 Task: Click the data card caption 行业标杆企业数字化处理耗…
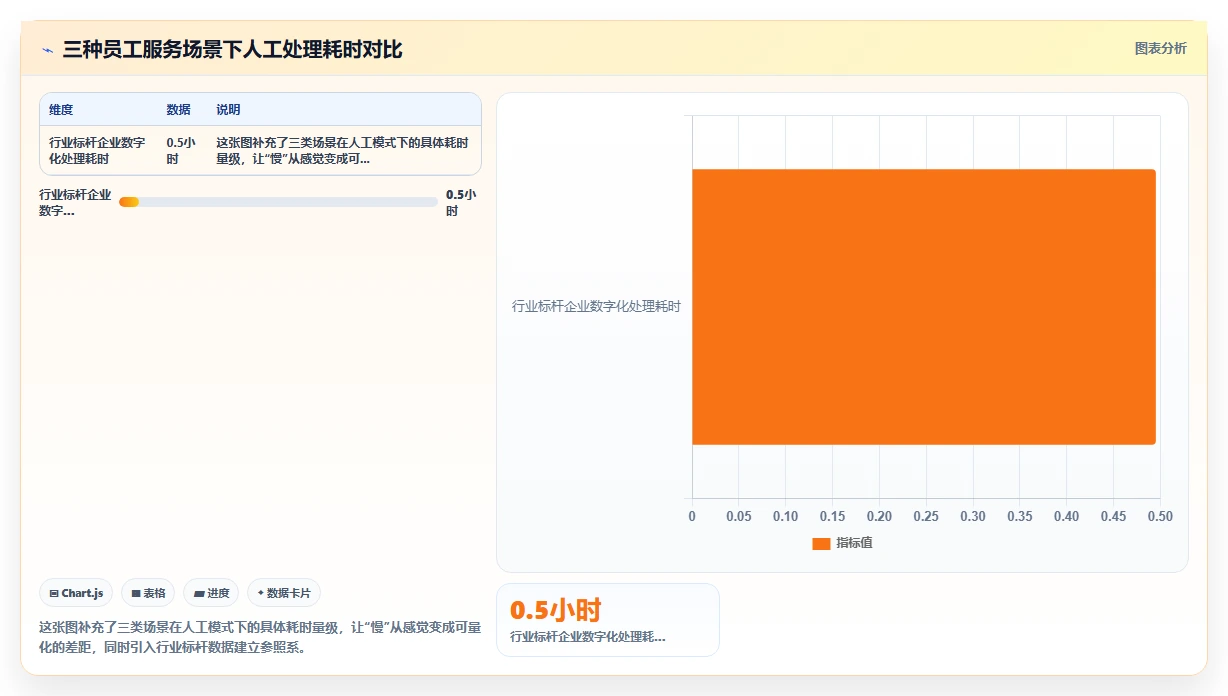point(588,637)
